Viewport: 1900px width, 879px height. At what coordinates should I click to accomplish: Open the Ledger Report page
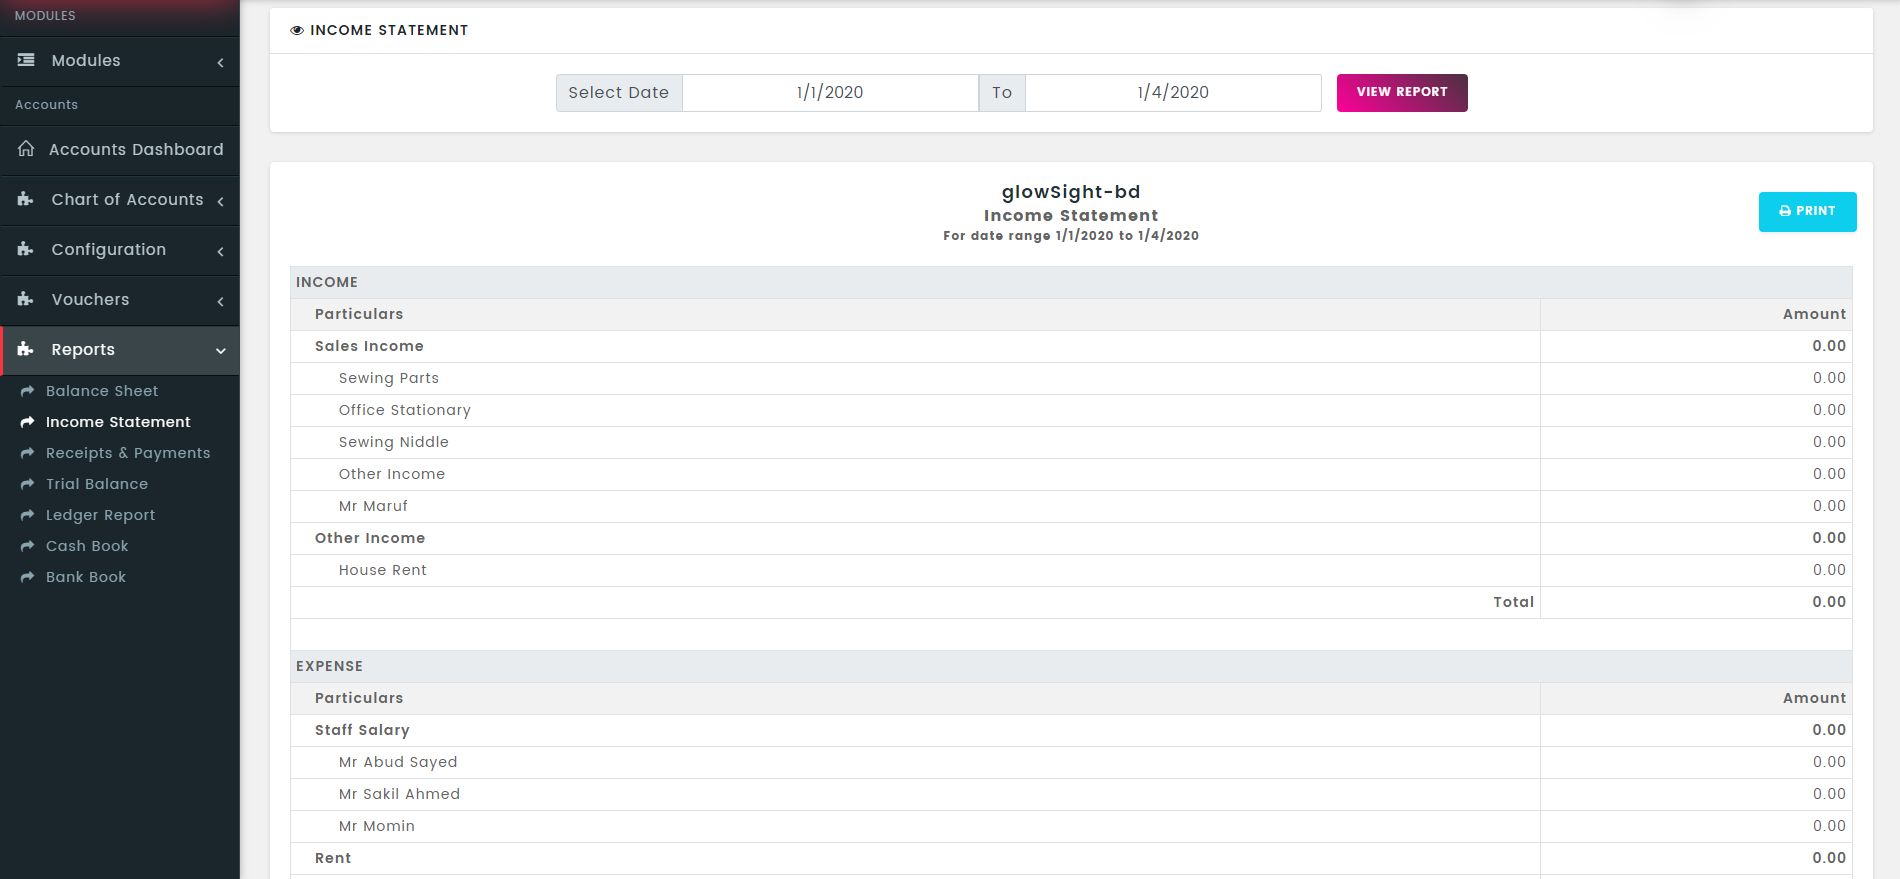(101, 515)
